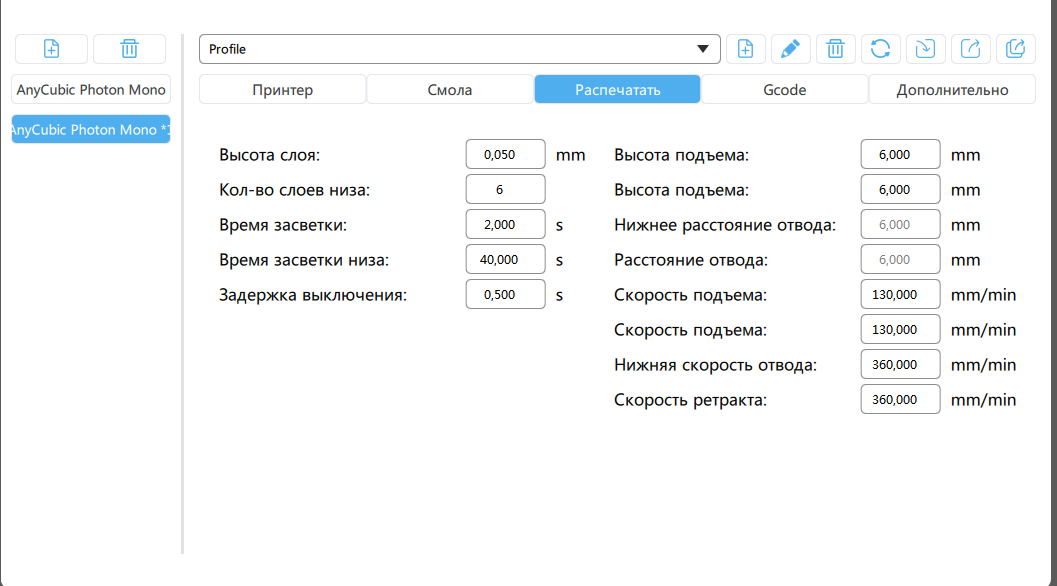
Task: Click the stacked-pages export all icon
Action: (1016, 49)
